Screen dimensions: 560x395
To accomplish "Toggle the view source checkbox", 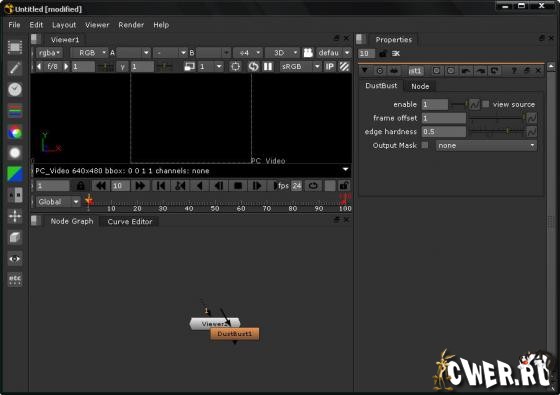I will [x=486, y=104].
